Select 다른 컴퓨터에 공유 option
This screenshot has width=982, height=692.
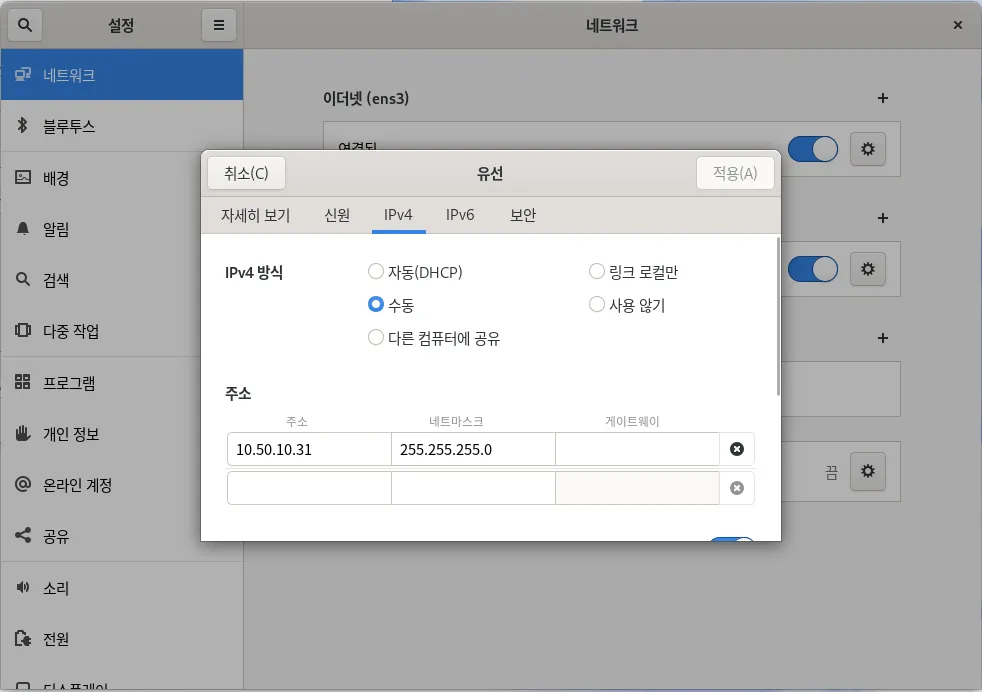[376, 338]
